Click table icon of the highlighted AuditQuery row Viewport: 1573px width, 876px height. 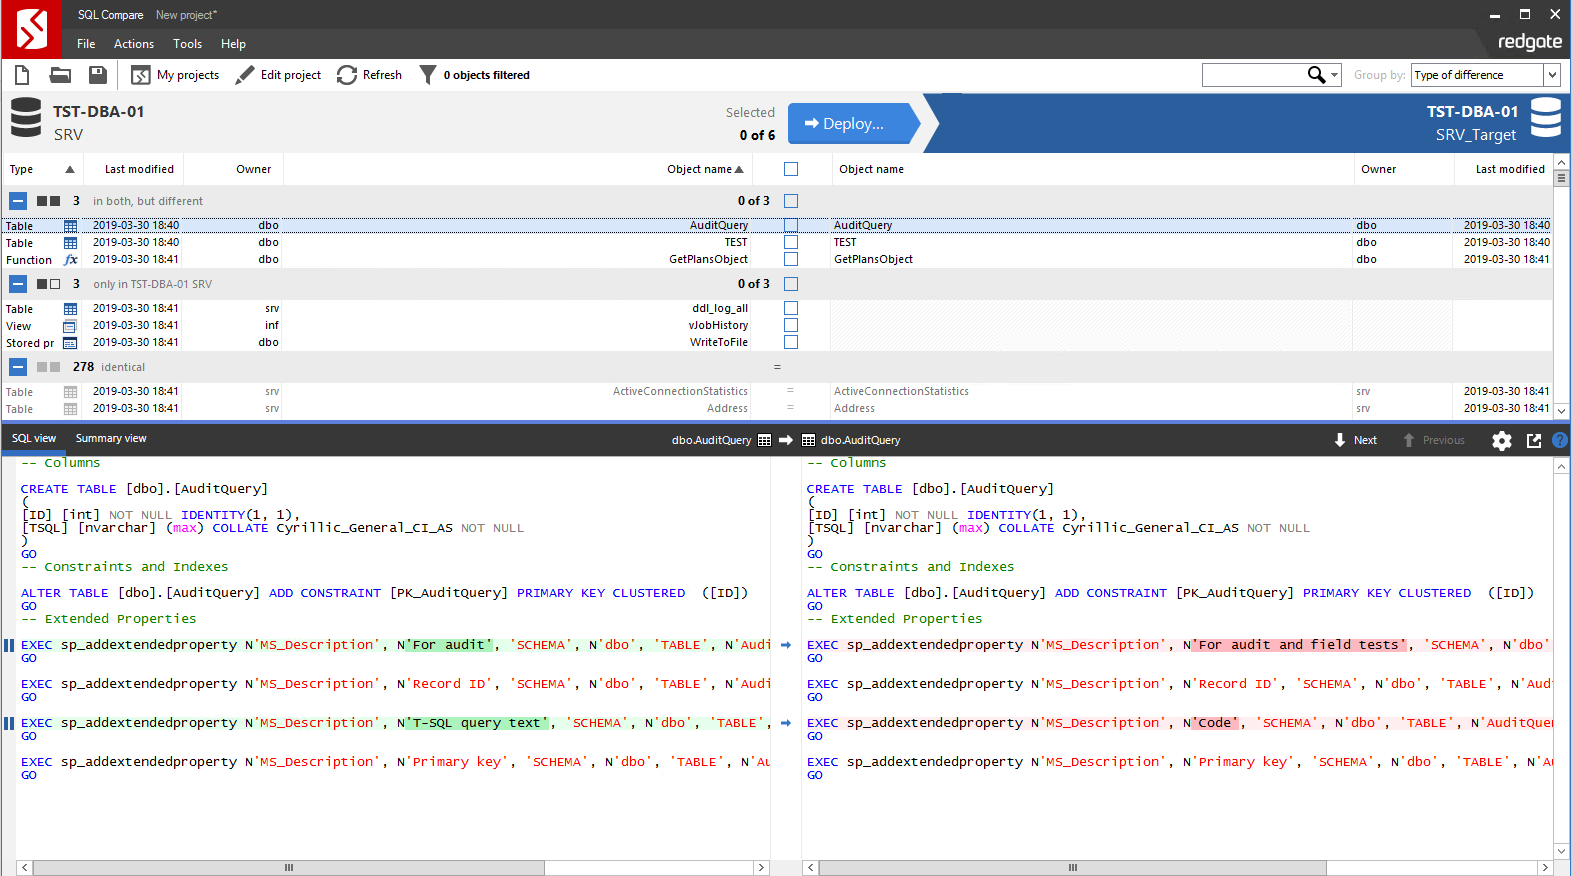click(x=70, y=226)
